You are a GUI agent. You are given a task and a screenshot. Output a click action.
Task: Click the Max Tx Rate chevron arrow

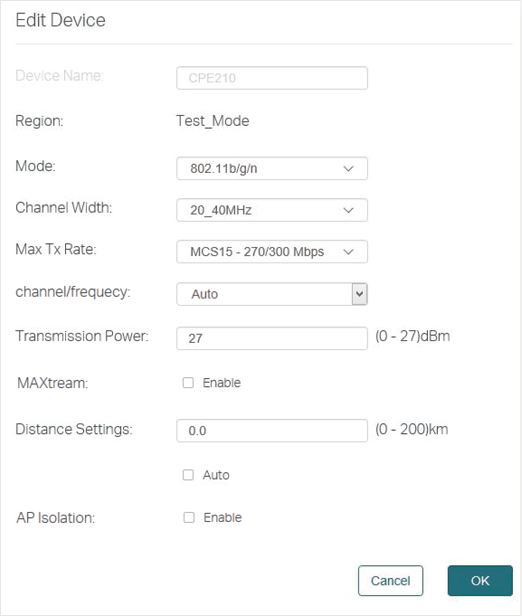(x=348, y=252)
